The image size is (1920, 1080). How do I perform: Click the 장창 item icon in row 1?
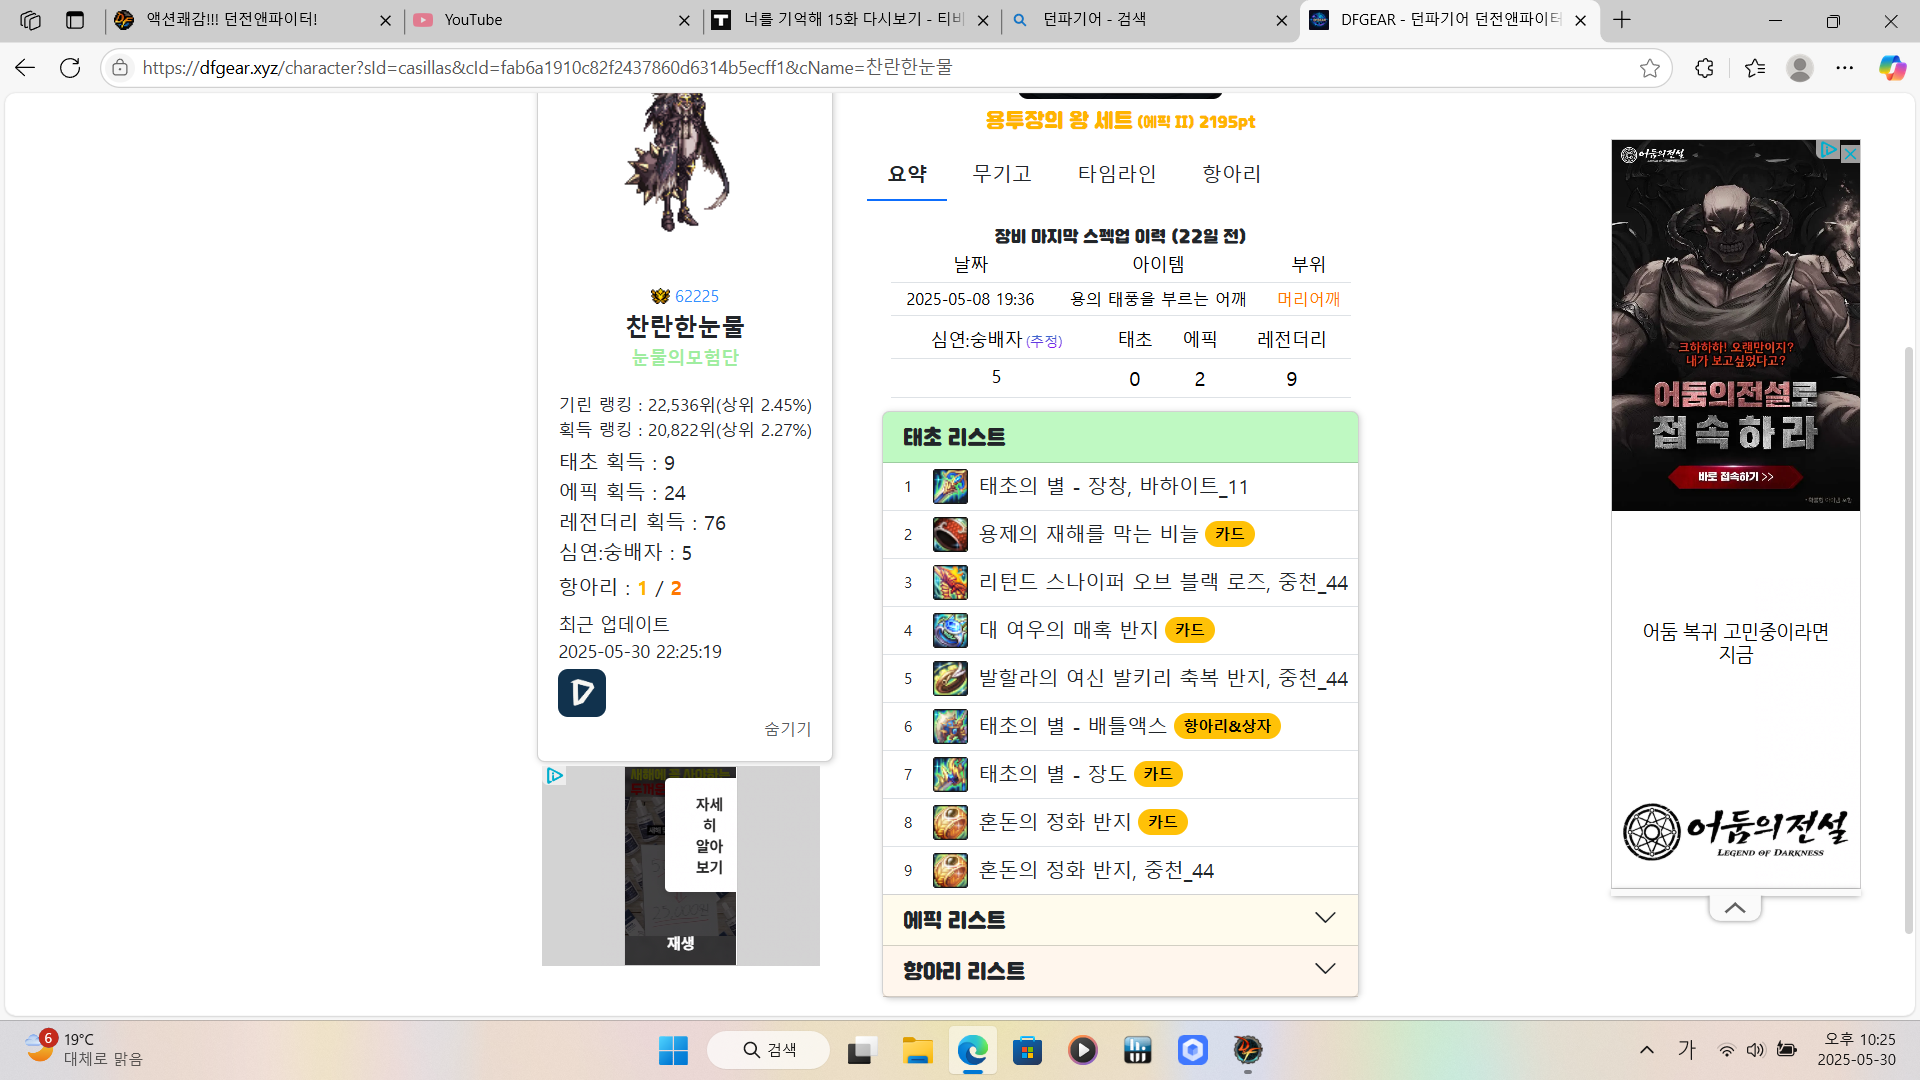point(949,487)
